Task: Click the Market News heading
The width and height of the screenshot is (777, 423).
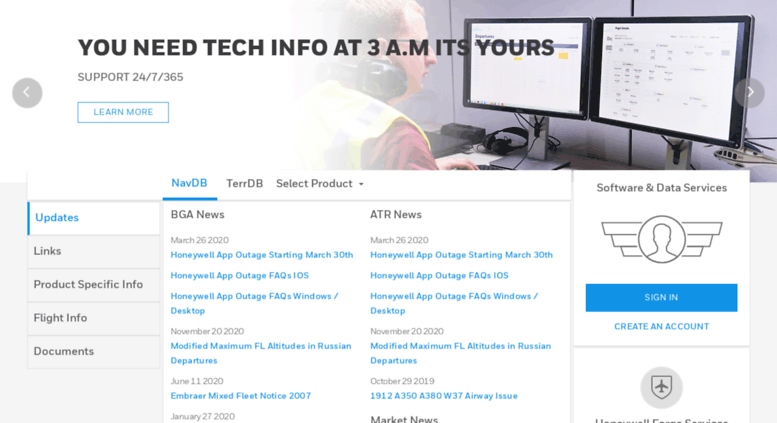Action: (404, 419)
